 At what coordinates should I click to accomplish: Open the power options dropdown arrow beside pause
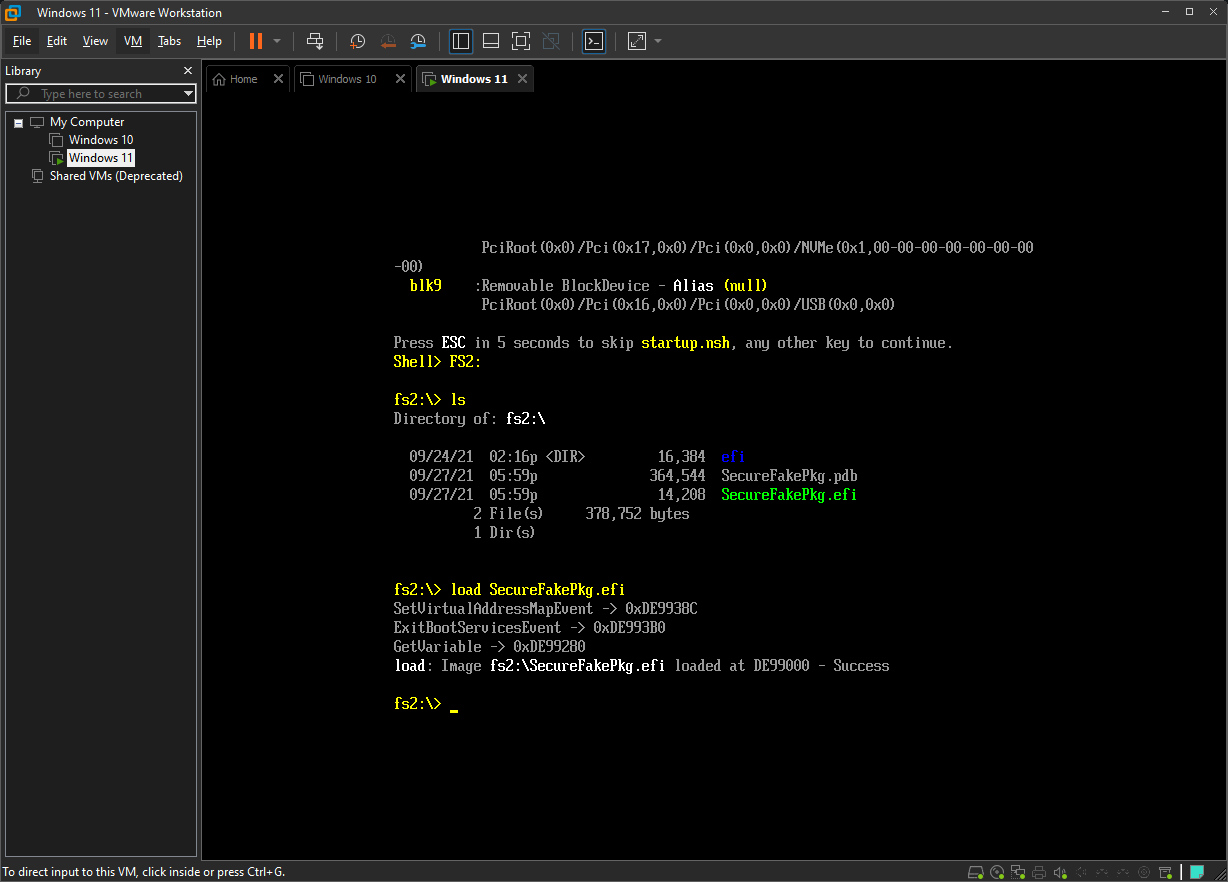tap(277, 41)
